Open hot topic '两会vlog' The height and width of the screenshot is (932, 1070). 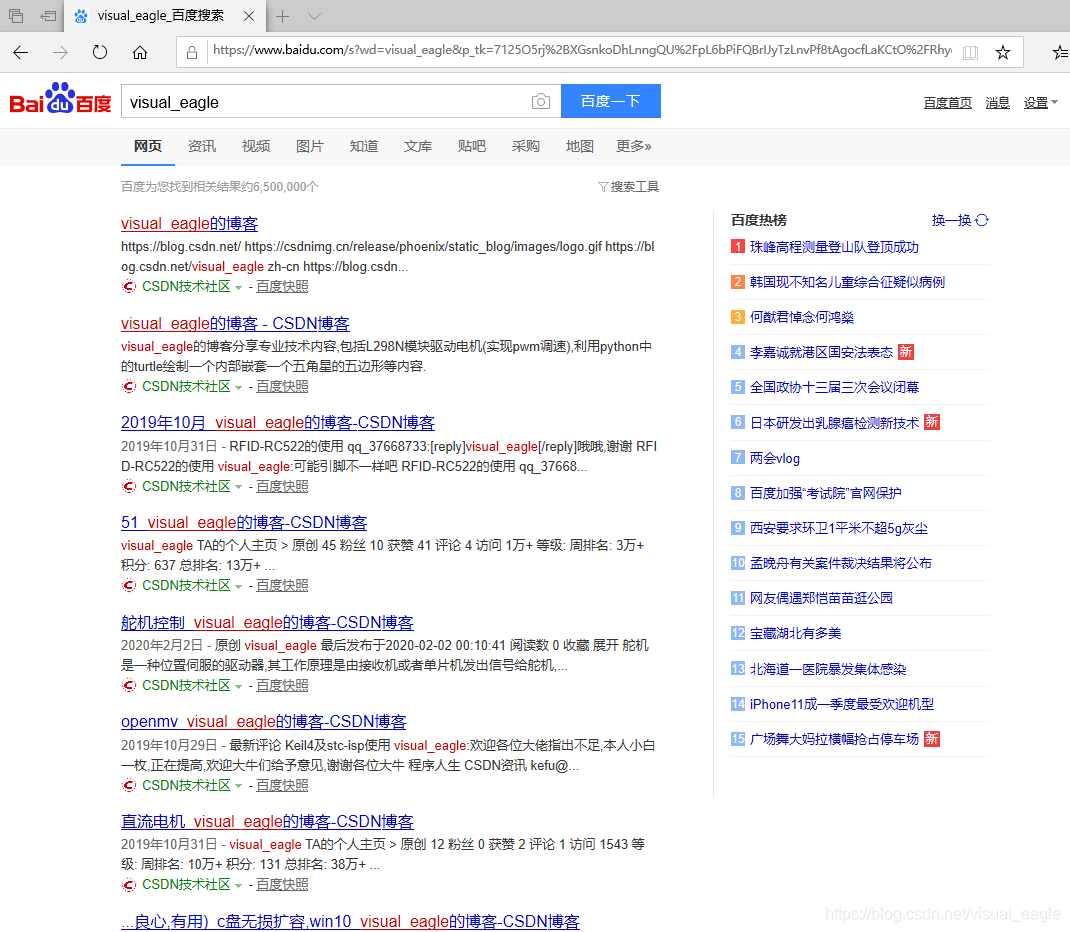(775, 458)
